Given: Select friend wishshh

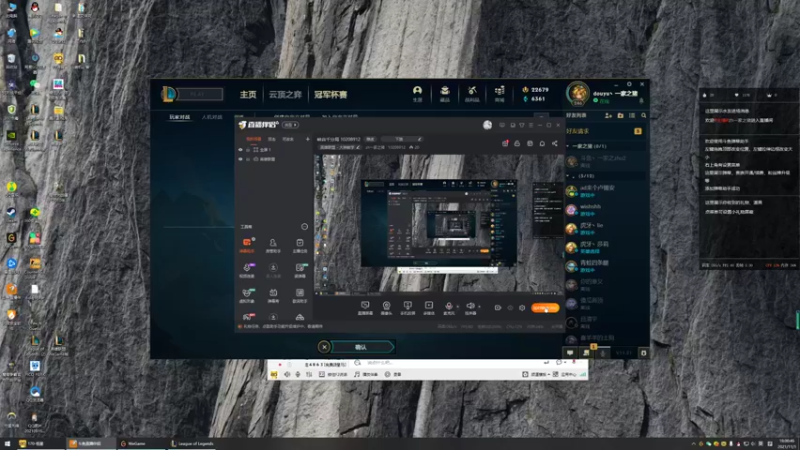Looking at the screenshot, I should (605, 210).
